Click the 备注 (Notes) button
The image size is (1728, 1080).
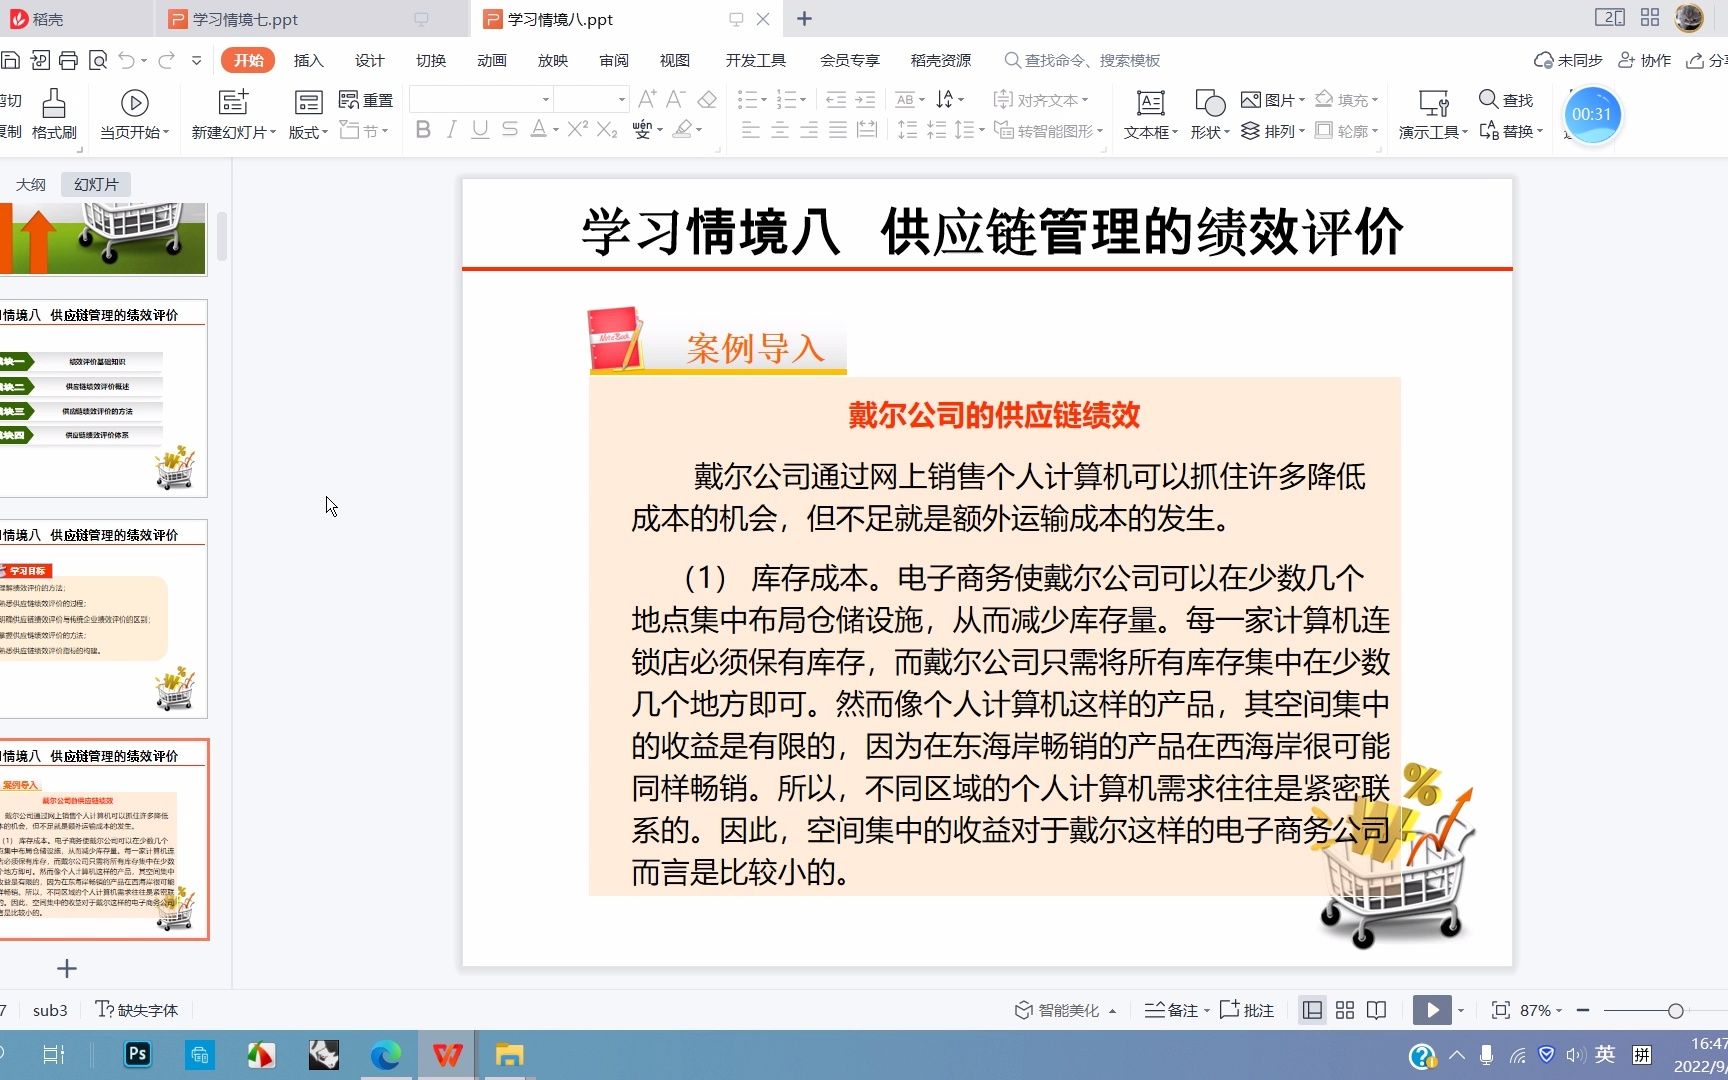(1177, 1010)
